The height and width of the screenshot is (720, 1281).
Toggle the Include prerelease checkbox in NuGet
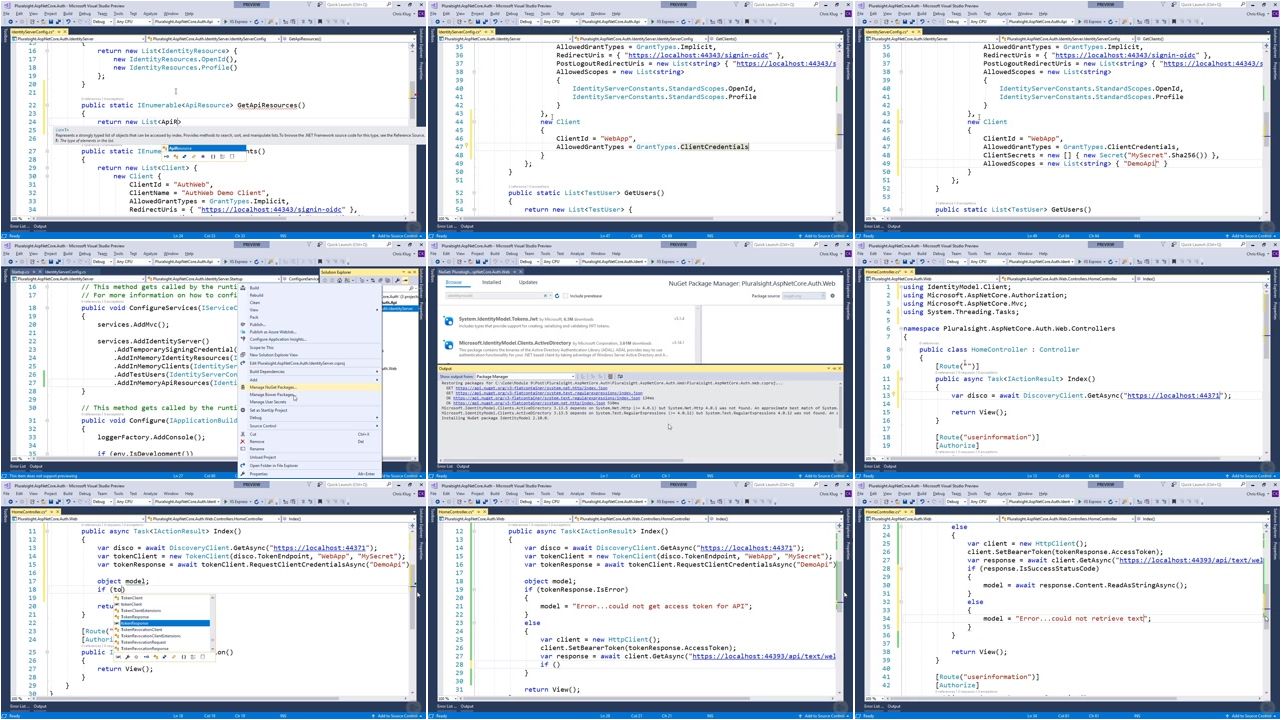(566, 296)
